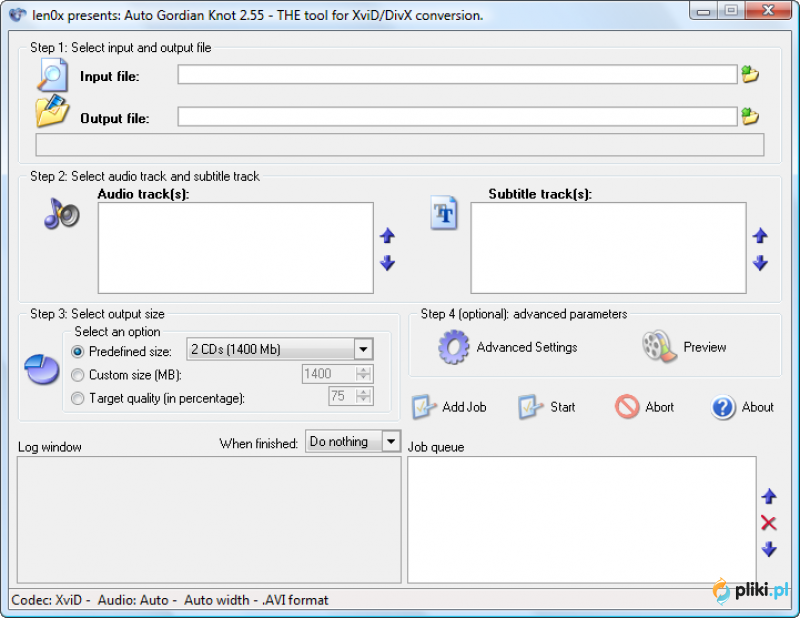The width and height of the screenshot is (800, 618).
Task: Click the Start label
Action: pos(563,407)
